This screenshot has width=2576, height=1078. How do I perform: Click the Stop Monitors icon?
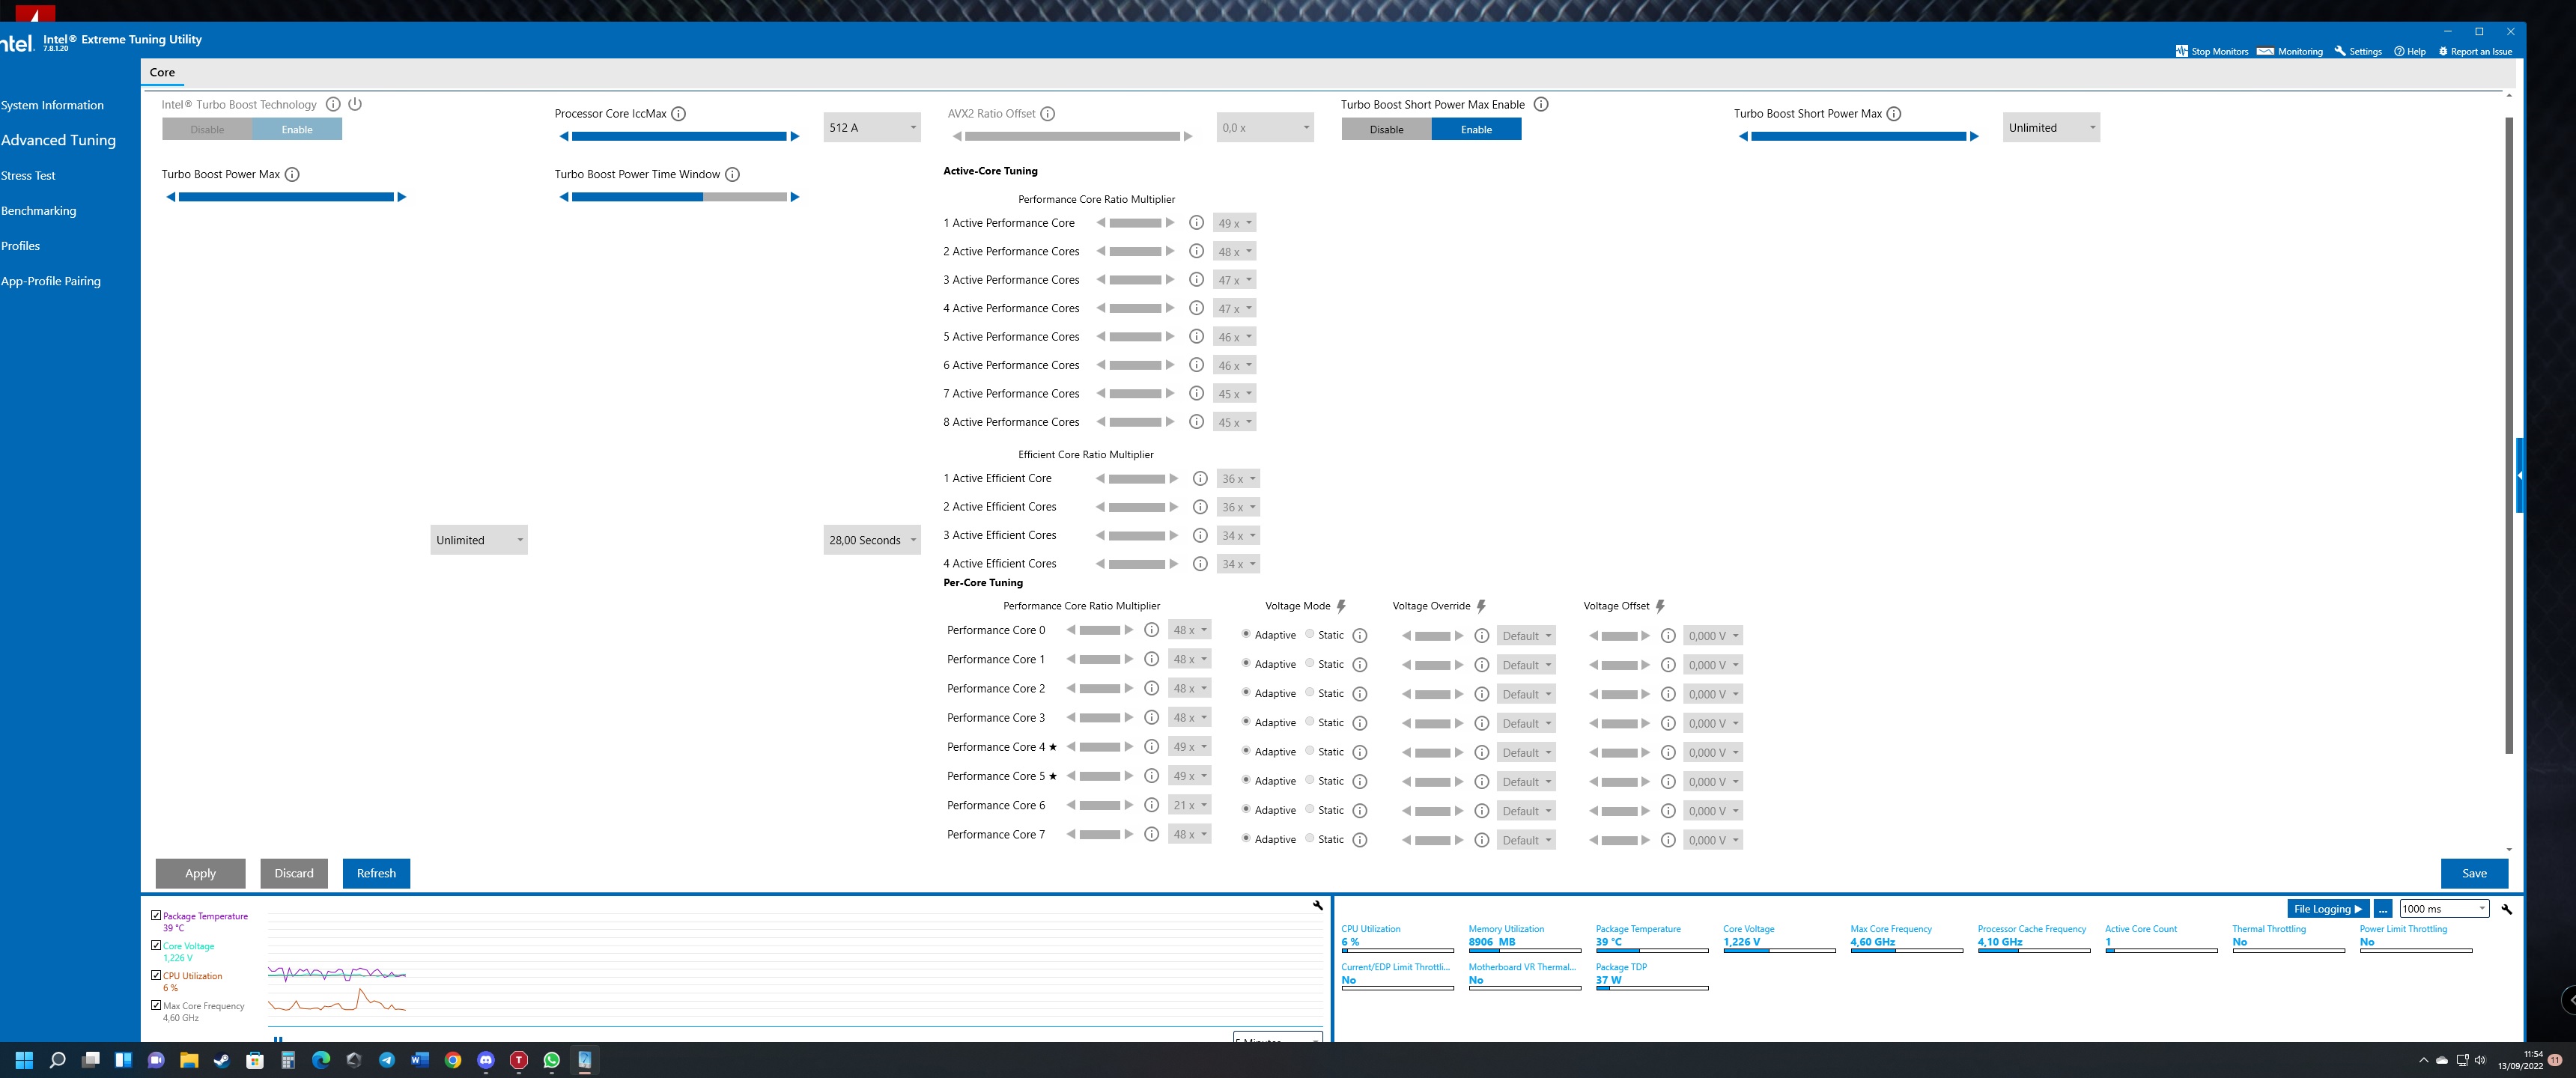2181,51
